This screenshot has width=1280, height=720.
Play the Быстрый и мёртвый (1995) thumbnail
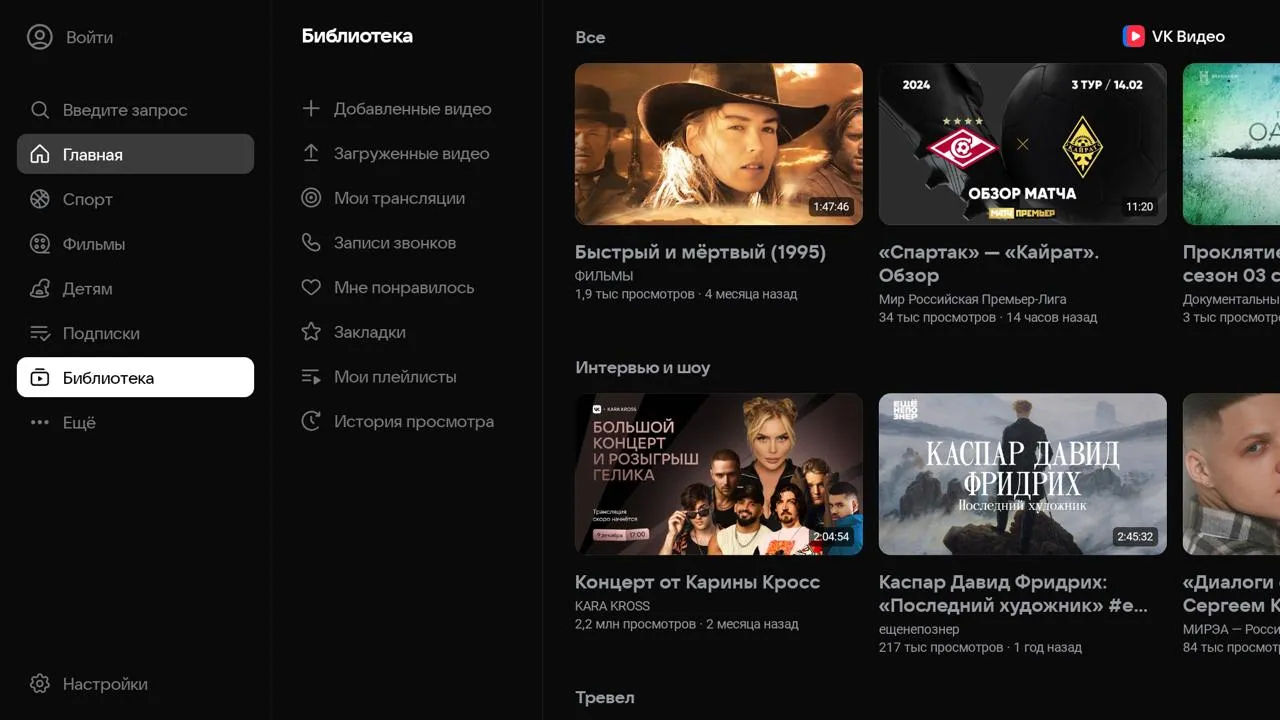tap(719, 144)
